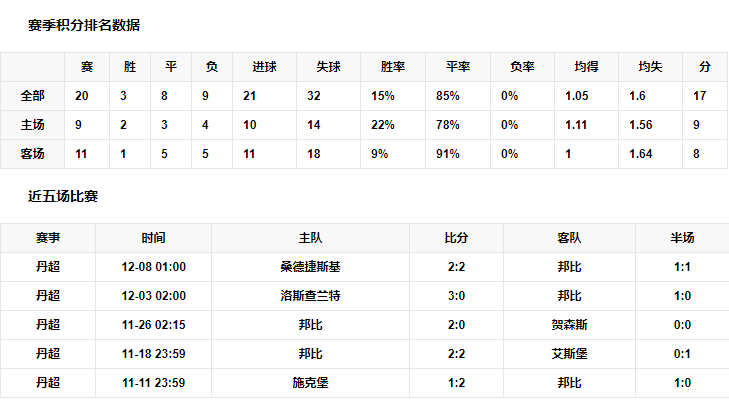Click the 近五场比赛 section heading

tap(63, 197)
